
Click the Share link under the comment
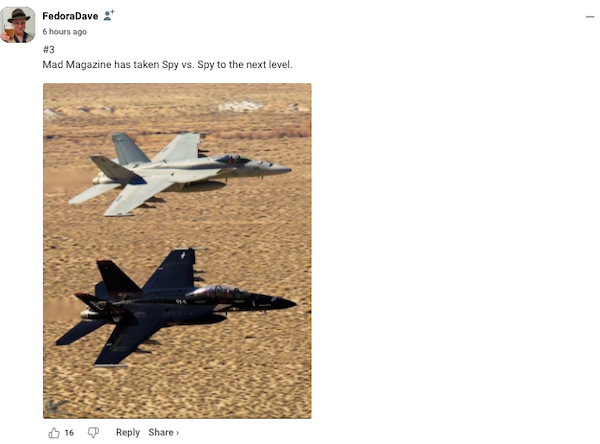click(x=161, y=433)
